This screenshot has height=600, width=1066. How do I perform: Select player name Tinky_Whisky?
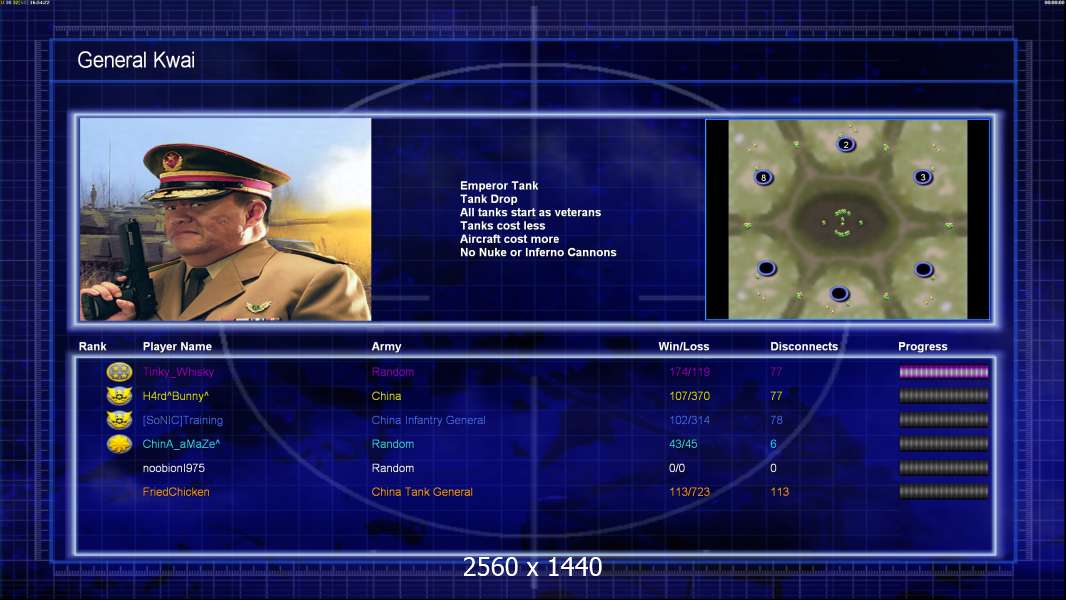click(x=178, y=372)
